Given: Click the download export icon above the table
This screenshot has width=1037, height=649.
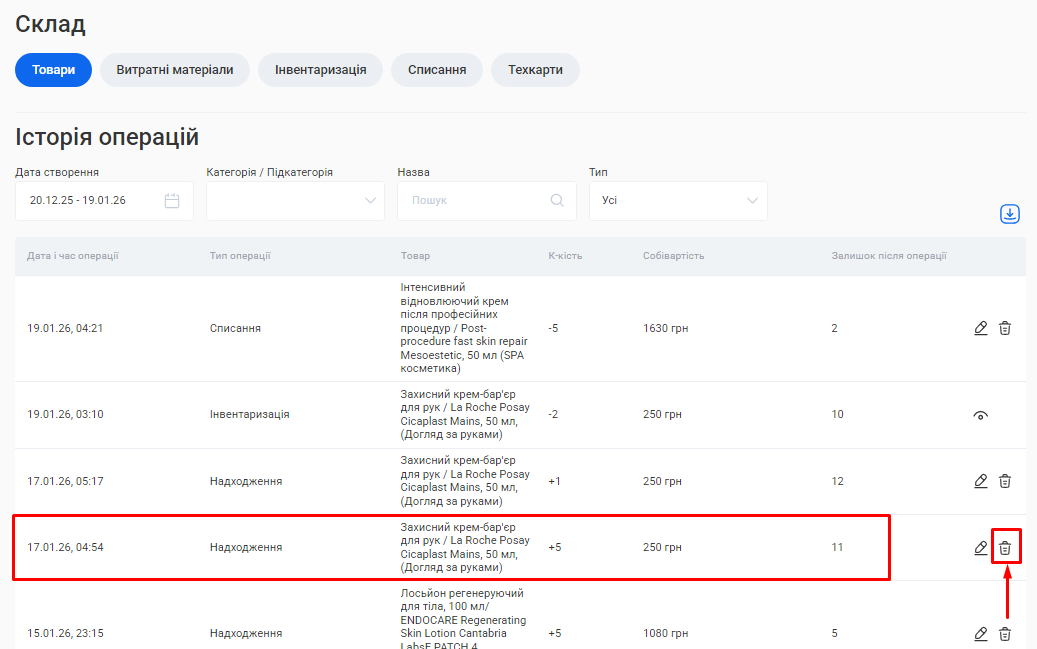Looking at the screenshot, I should pyautogui.click(x=1009, y=214).
